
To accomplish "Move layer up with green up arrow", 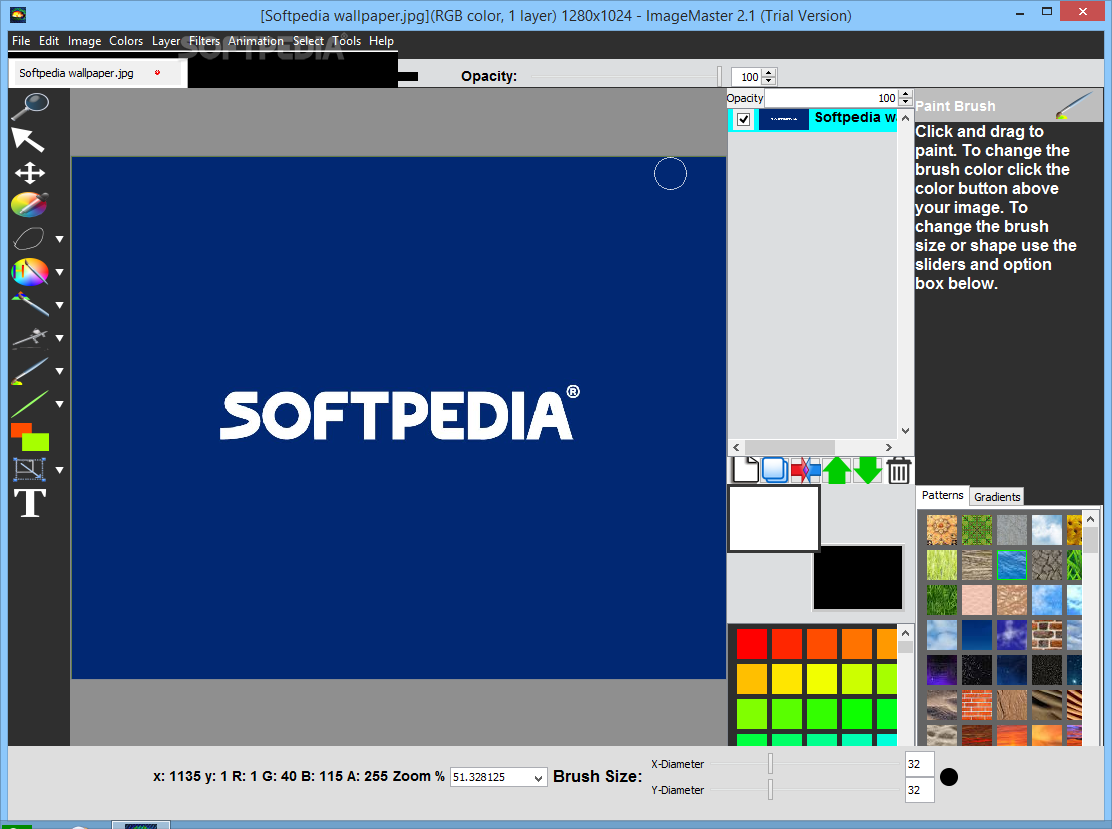I will 837,470.
